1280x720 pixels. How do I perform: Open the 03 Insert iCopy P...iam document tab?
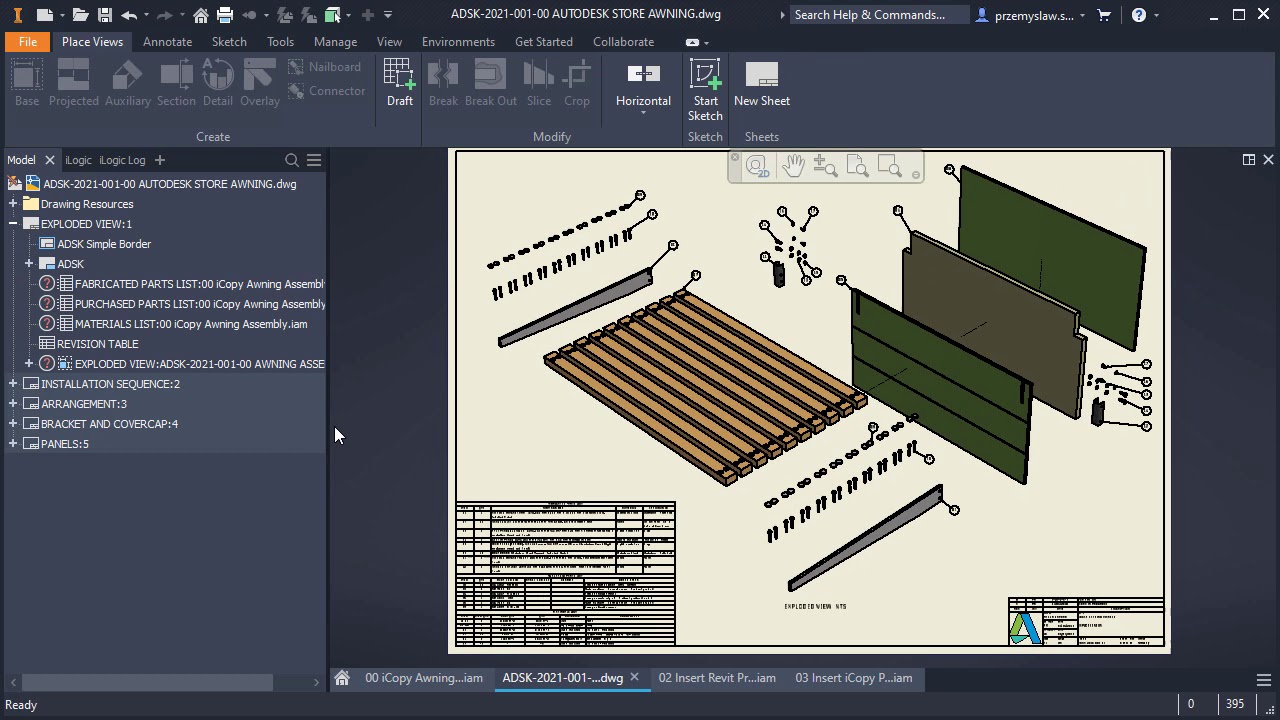854,678
